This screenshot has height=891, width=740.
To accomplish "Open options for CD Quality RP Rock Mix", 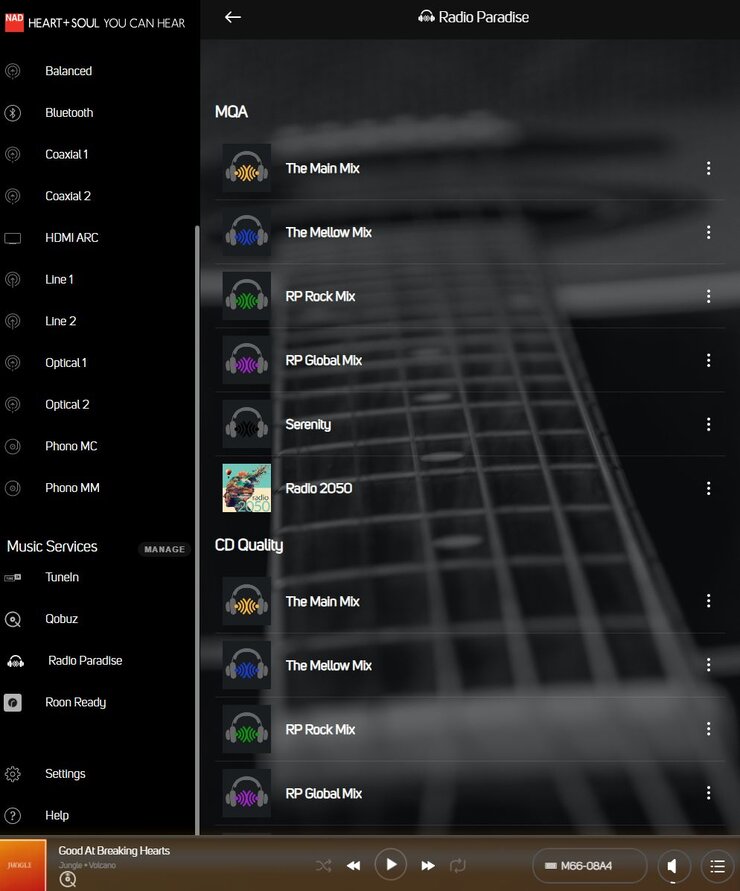I will pos(708,729).
